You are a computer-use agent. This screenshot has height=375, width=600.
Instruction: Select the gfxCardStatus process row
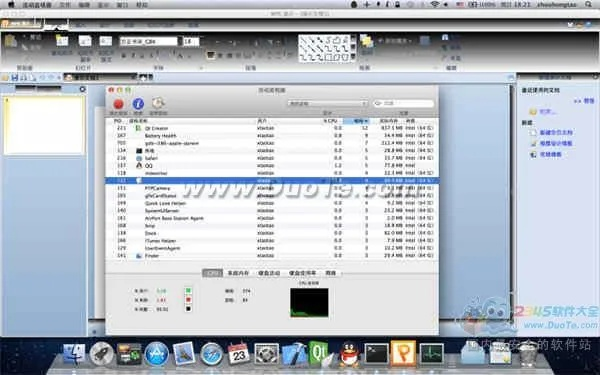point(272,196)
